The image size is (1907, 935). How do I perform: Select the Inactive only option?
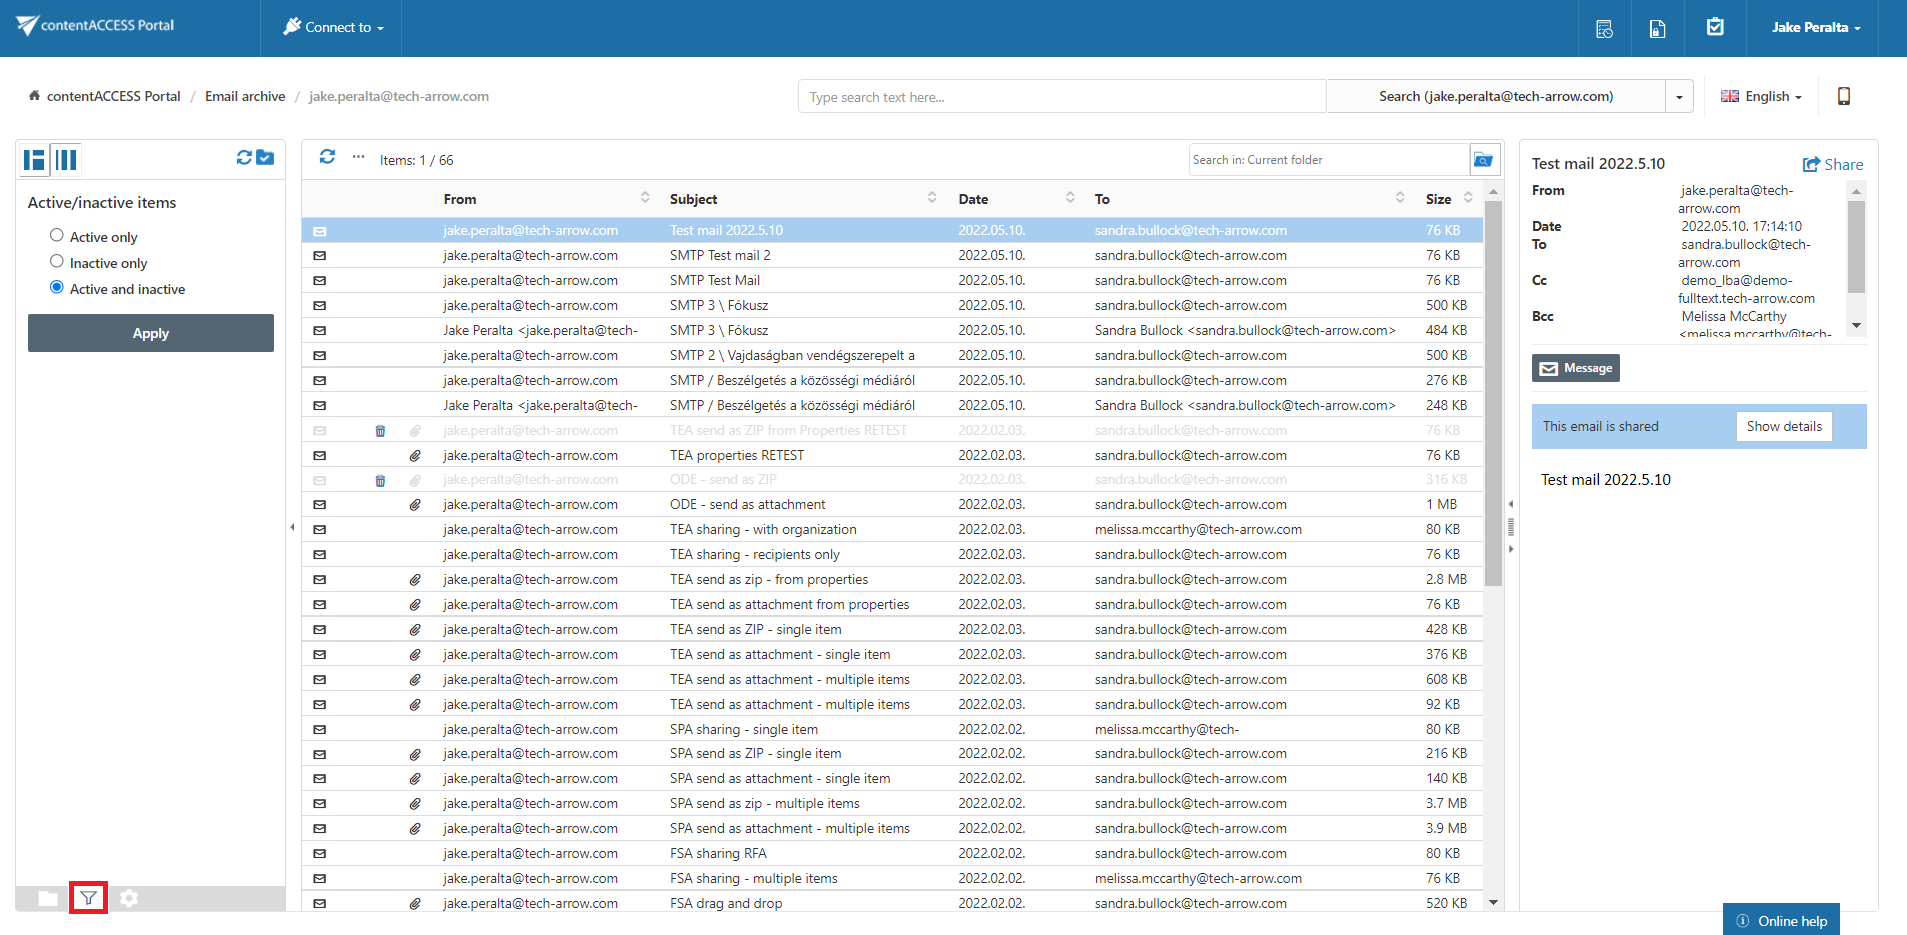(x=57, y=262)
